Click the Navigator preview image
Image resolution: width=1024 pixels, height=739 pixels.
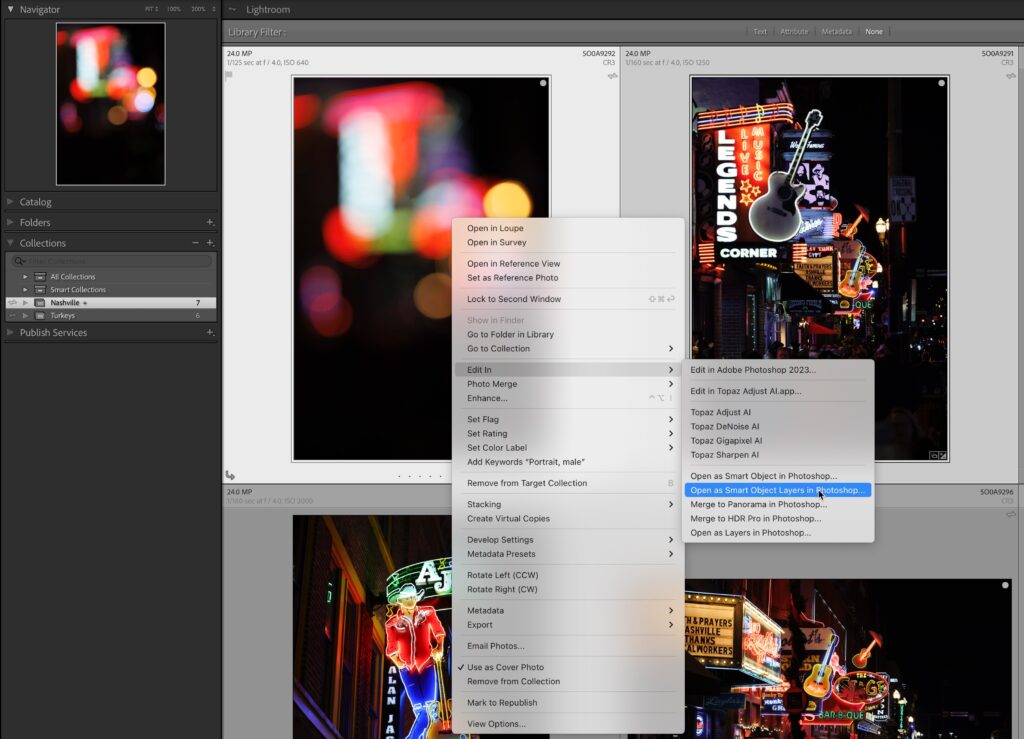coord(110,104)
